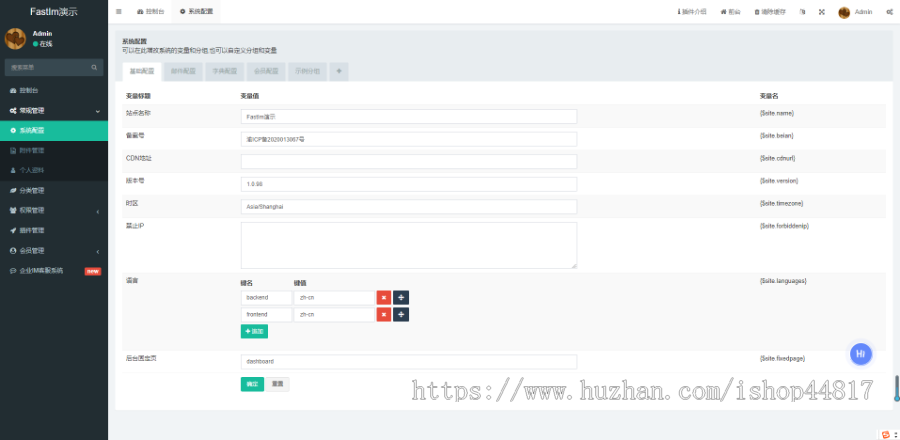
Task: Open the control sidebar gears icon
Action: pyautogui.click(x=889, y=11)
